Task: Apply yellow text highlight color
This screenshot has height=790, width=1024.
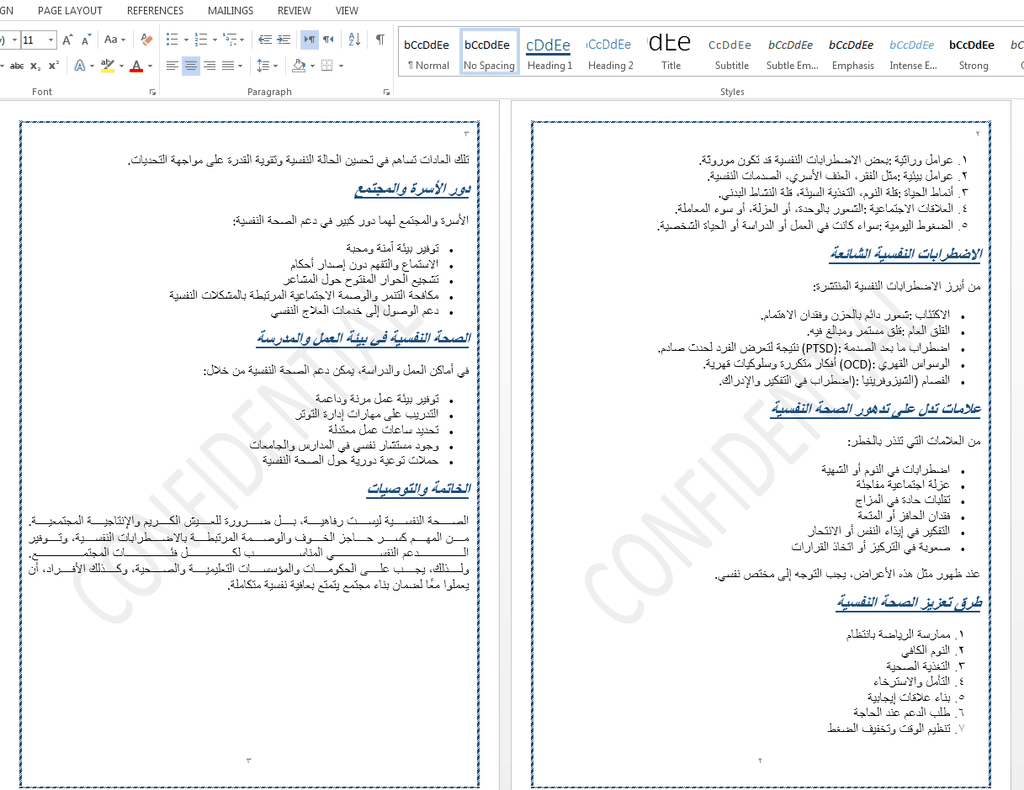Action: pos(108,65)
